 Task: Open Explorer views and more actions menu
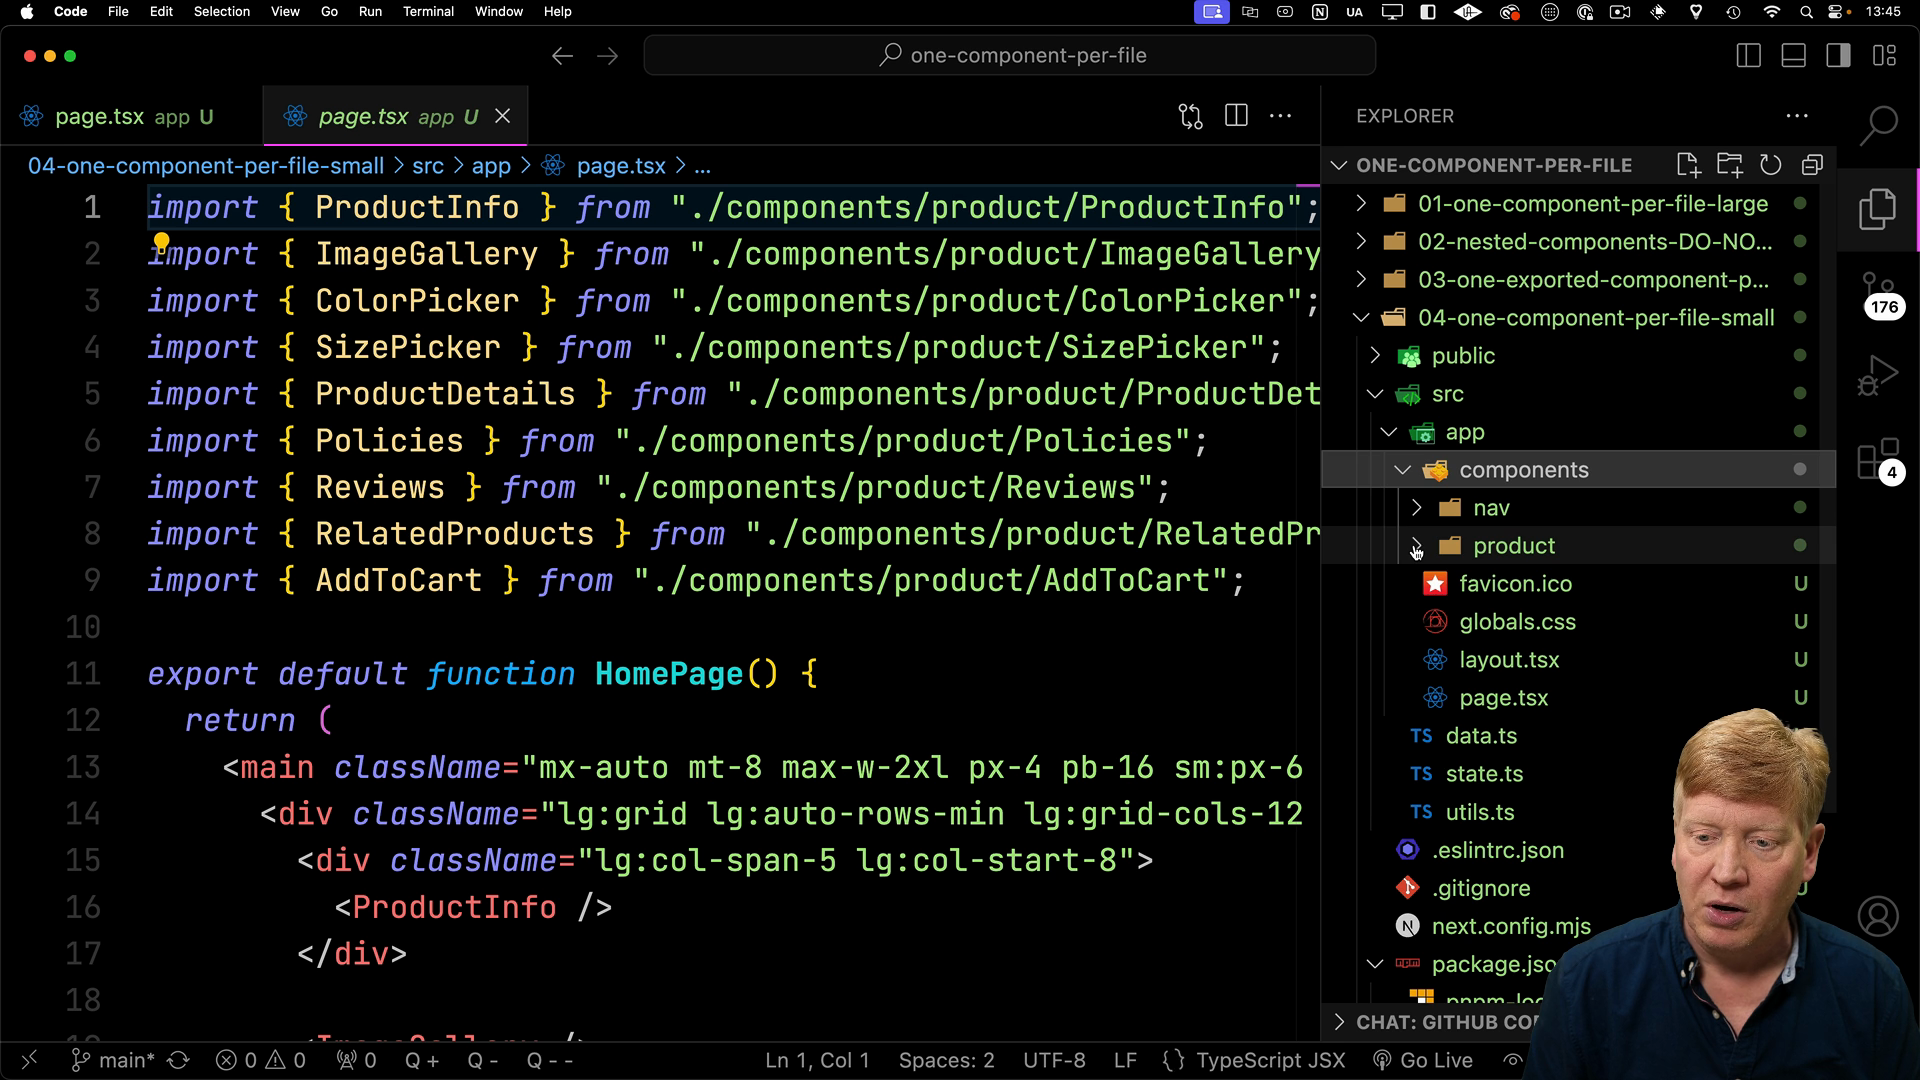[x=1797, y=116]
